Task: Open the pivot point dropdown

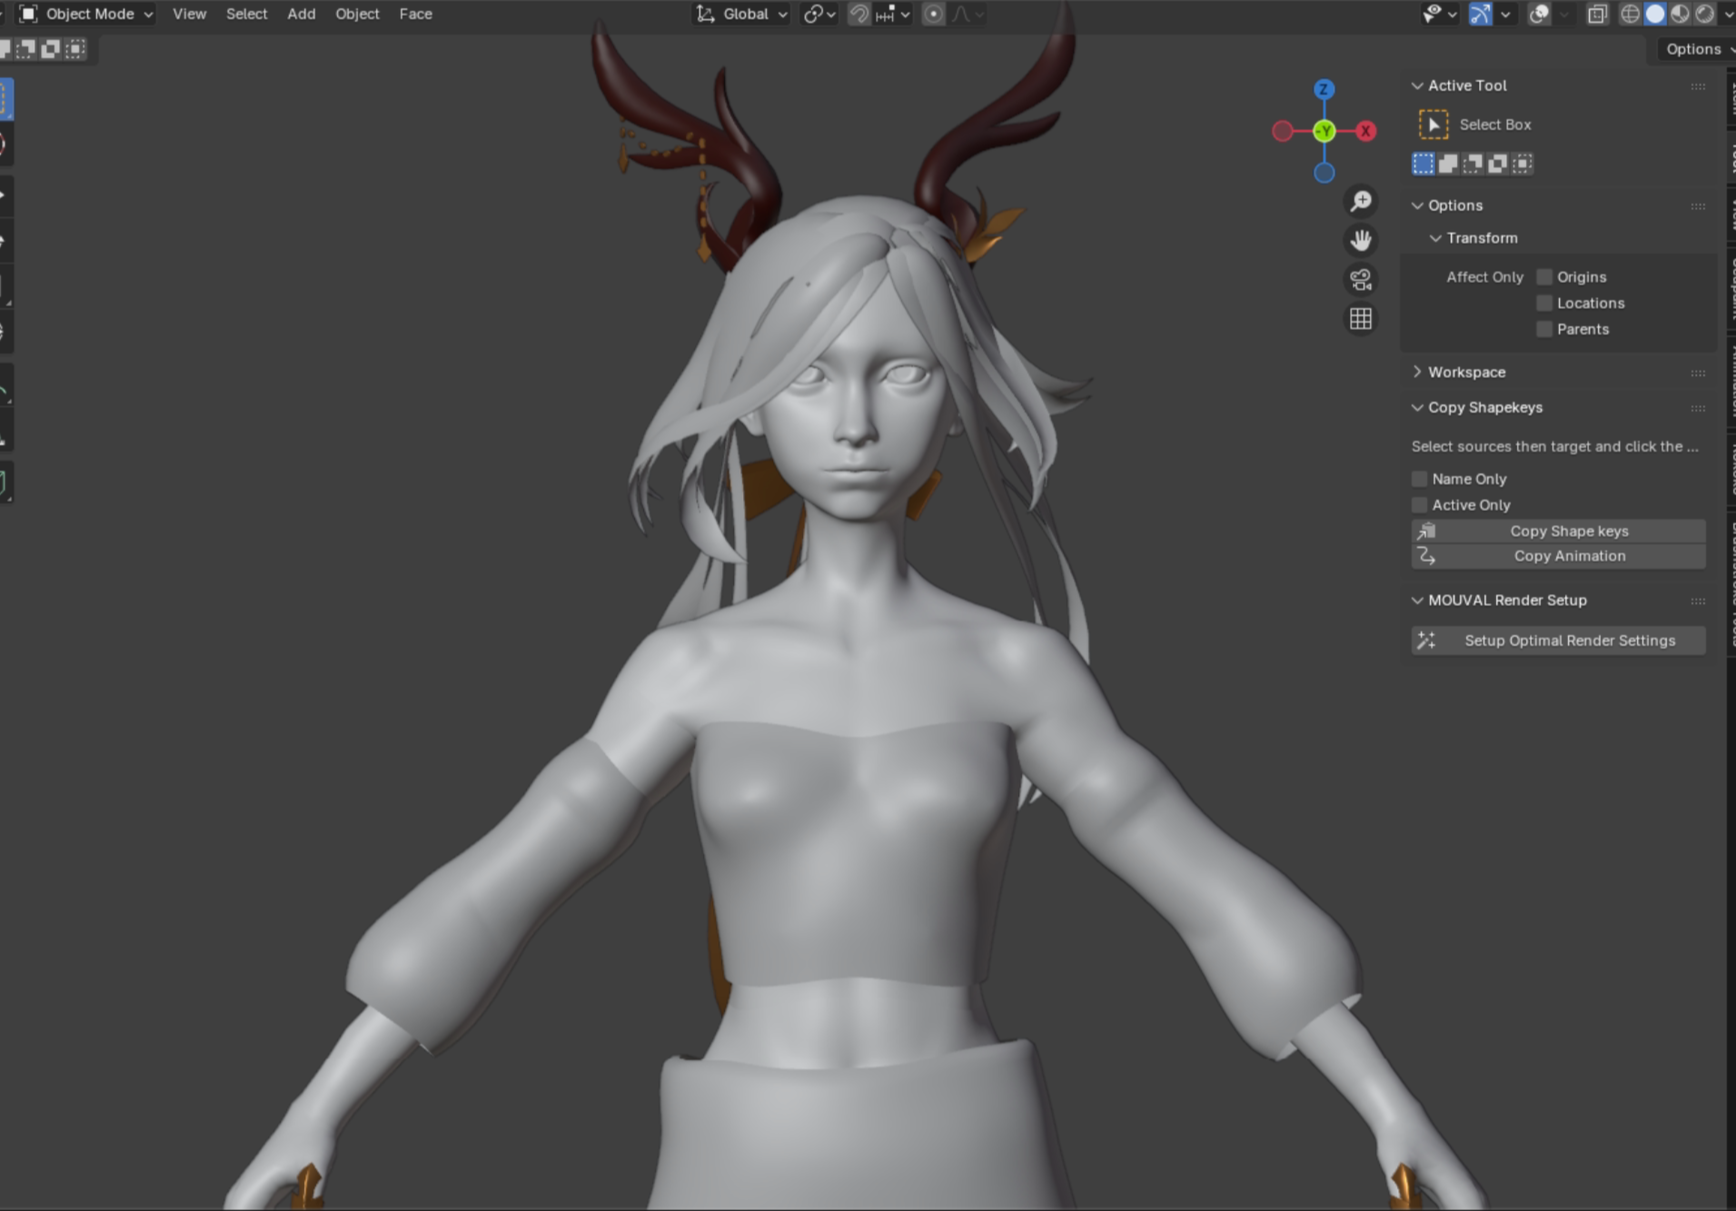Action: pyautogui.click(x=819, y=14)
